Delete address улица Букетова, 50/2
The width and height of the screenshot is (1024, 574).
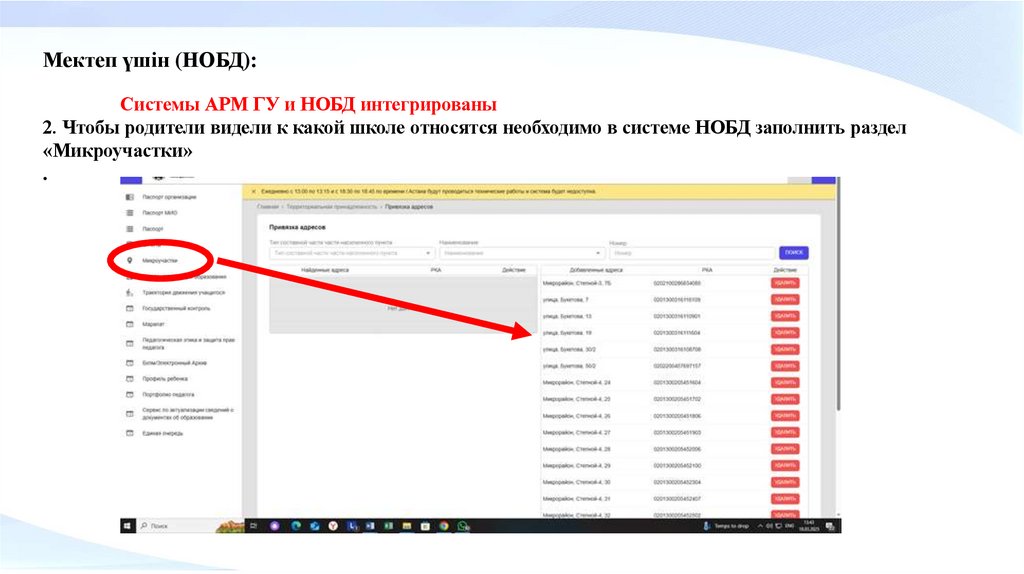[785, 366]
